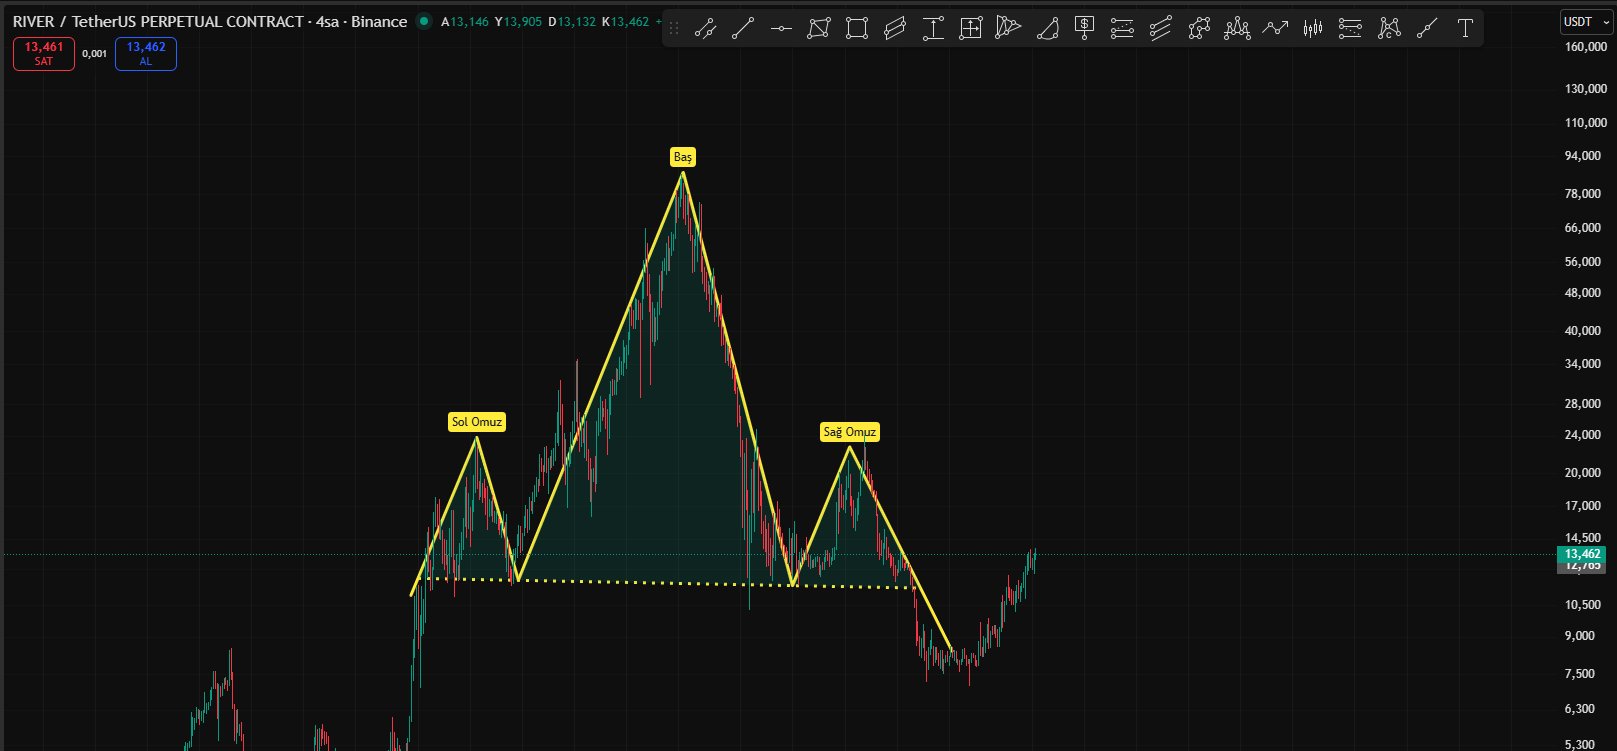Select the head and shoulders pattern tool
The width and height of the screenshot is (1617, 751).
click(1237, 29)
